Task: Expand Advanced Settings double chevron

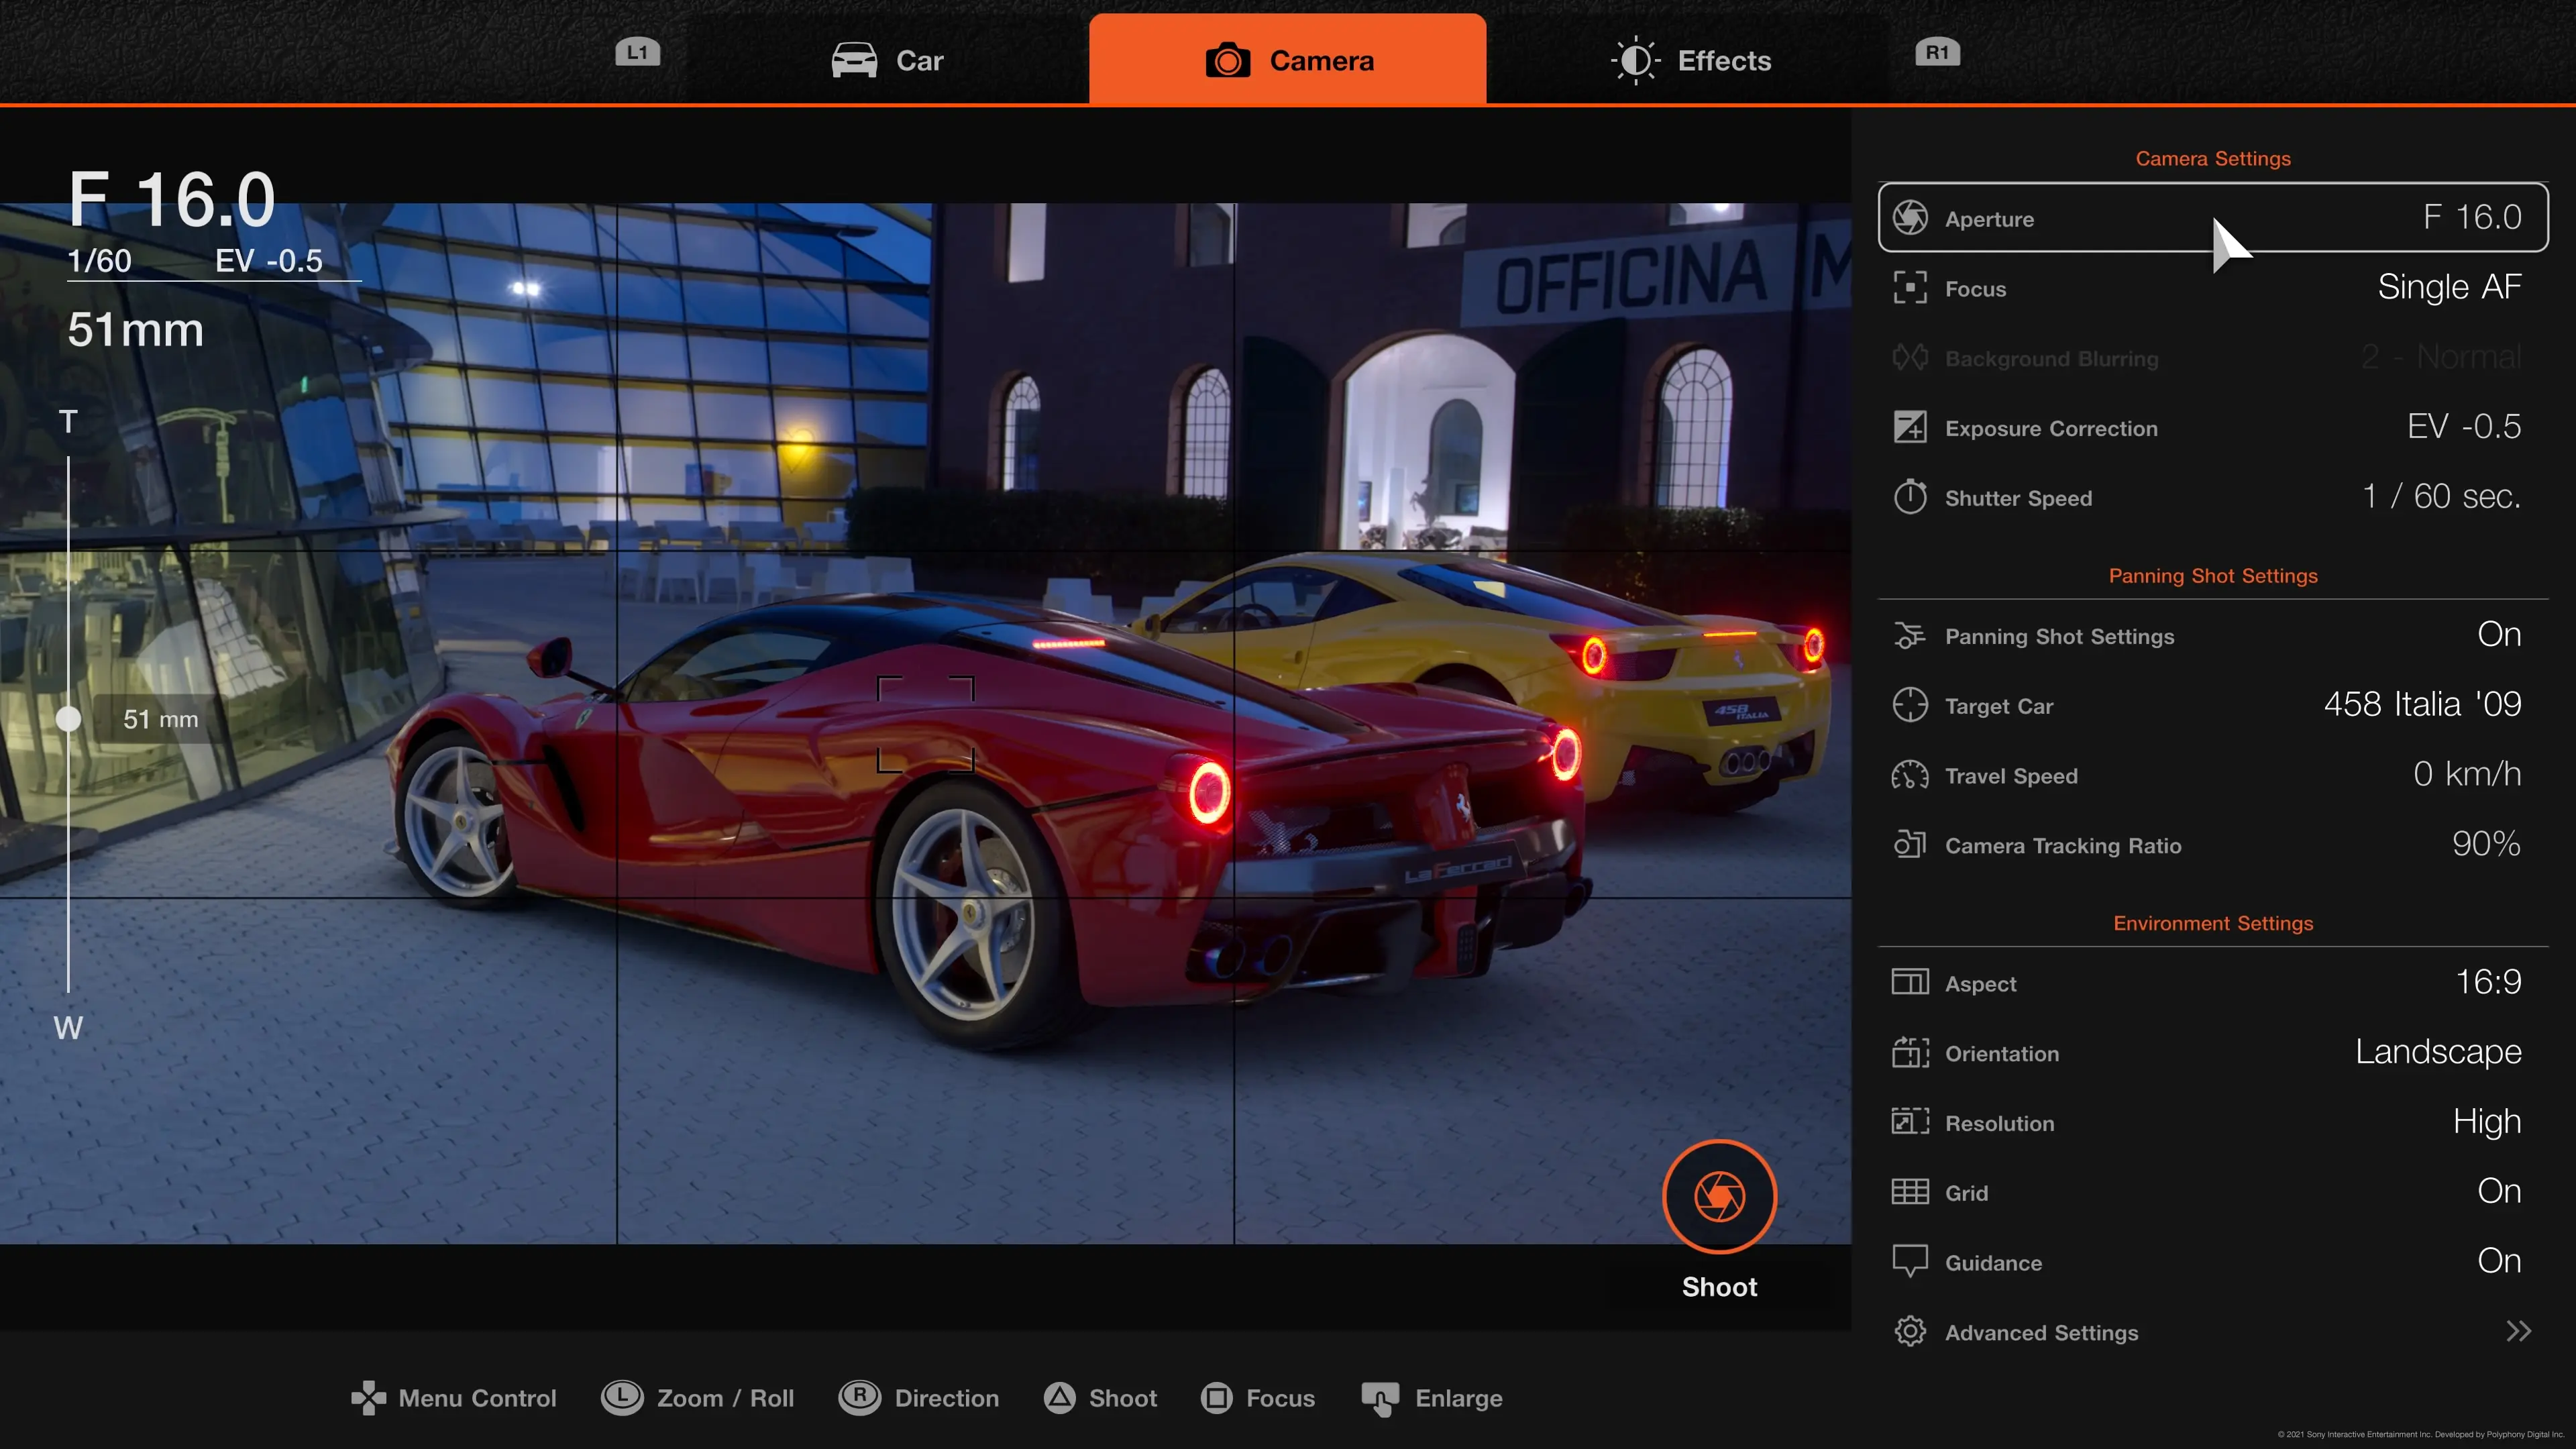Action: pos(2518,1331)
